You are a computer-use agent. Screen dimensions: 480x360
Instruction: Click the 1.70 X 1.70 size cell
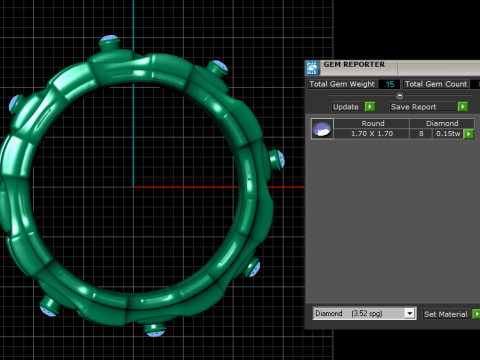point(372,134)
